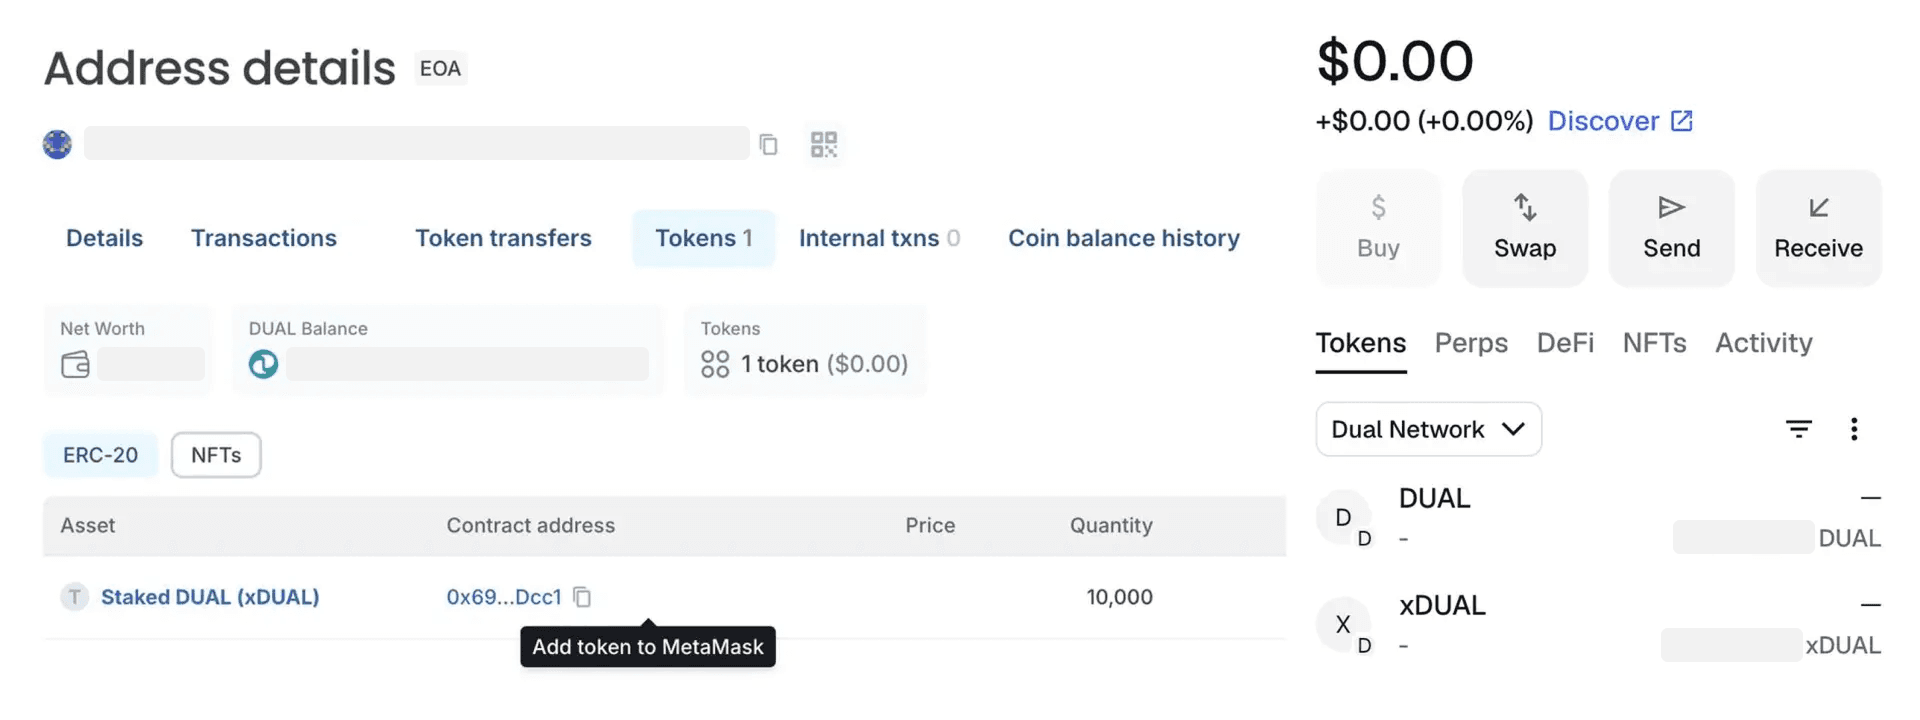Open the three-dot more options menu
The width and height of the screenshot is (1920, 720).
pos(1854,429)
